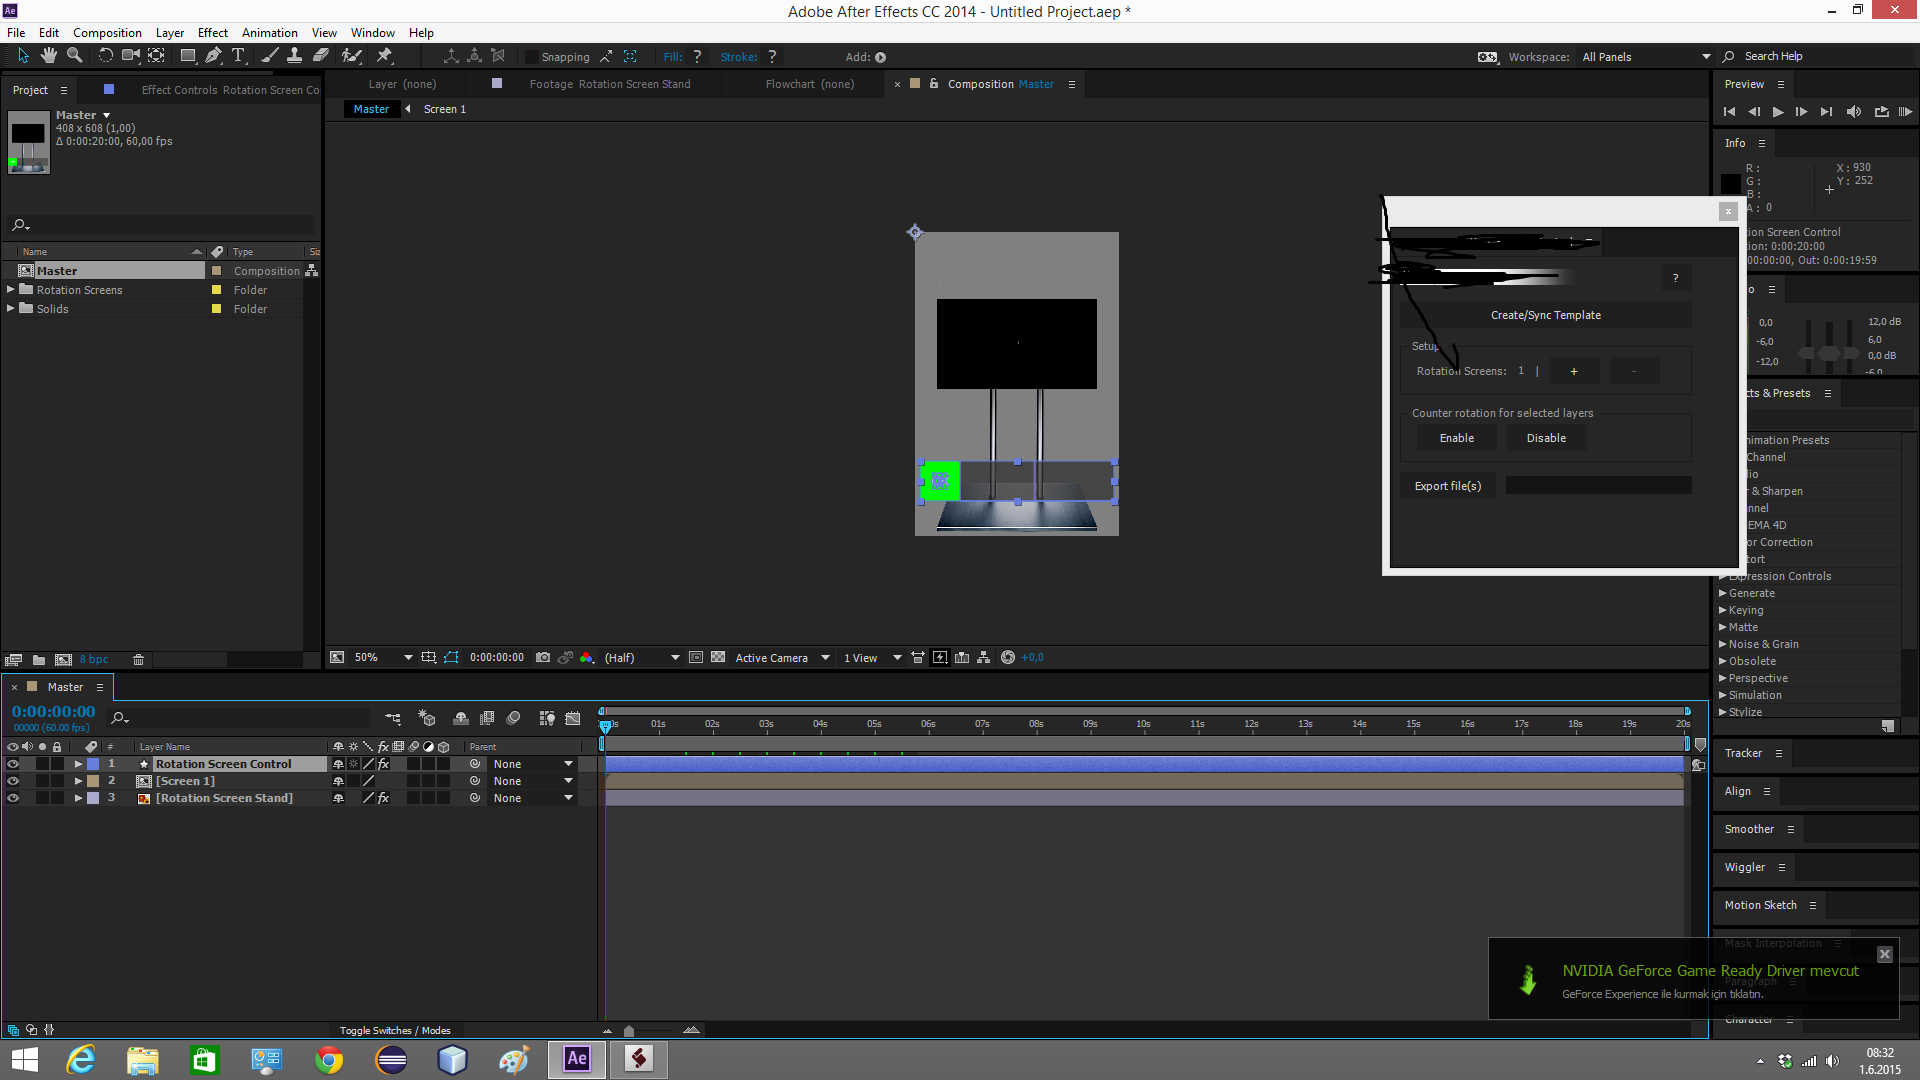The height and width of the screenshot is (1080, 1920).
Task: Expand Rotation Screen Control layer properties
Action: [78, 764]
